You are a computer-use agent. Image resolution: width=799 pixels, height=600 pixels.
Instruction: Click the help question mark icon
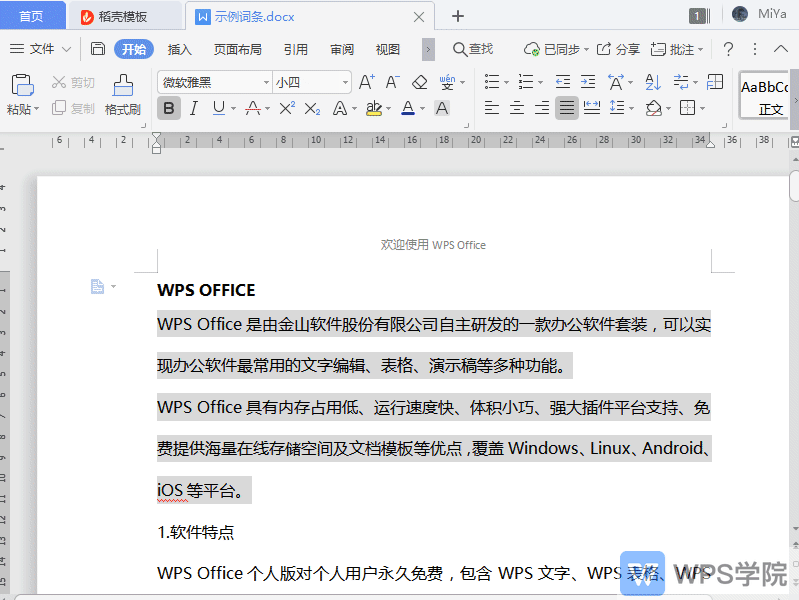coord(729,49)
